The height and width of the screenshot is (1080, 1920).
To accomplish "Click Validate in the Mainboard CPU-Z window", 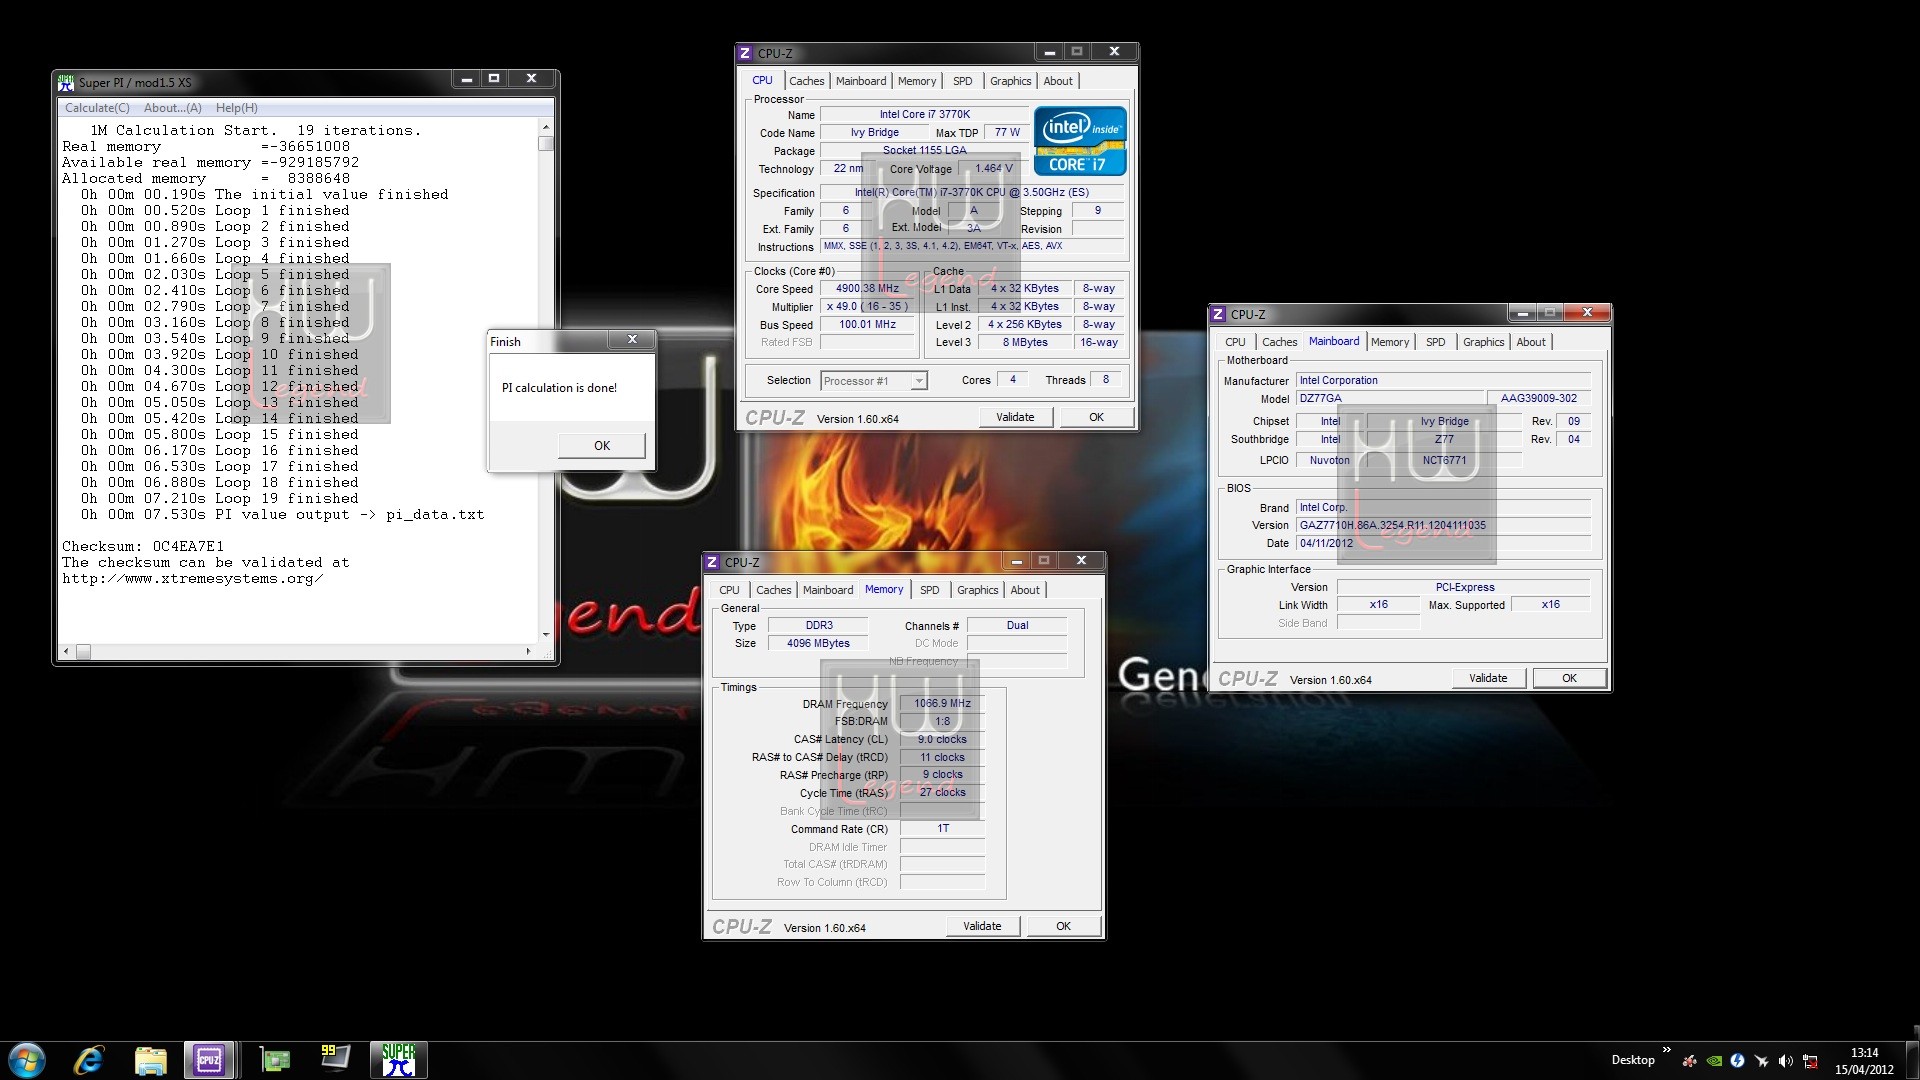I will (1488, 678).
